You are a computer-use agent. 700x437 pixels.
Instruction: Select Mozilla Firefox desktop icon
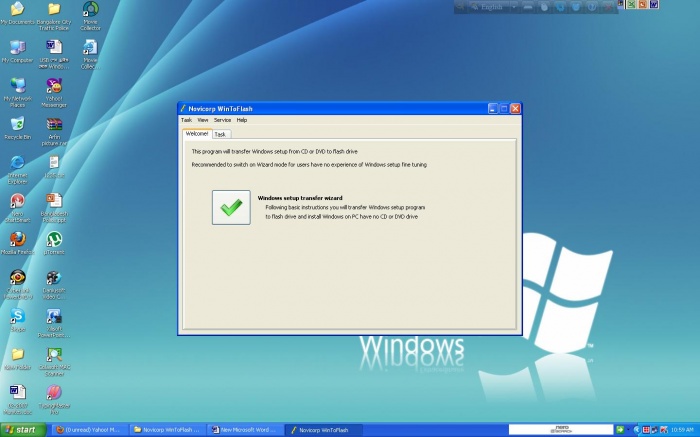pos(17,243)
